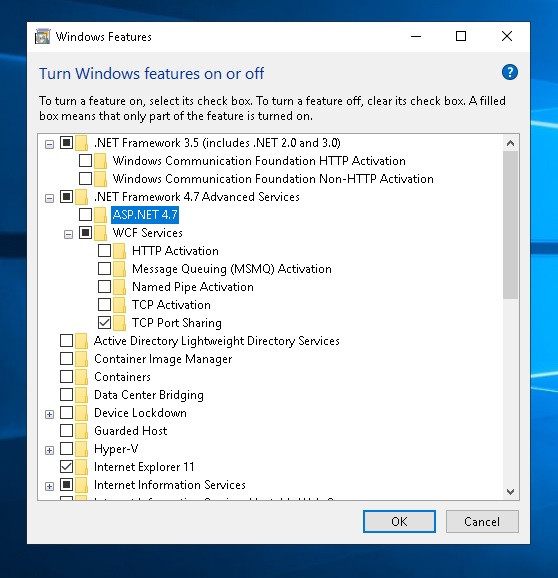The height and width of the screenshot is (578, 558).
Task: Click the scrollbar down arrow in the features list
Action: pyautogui.click(x=510, y=492)
